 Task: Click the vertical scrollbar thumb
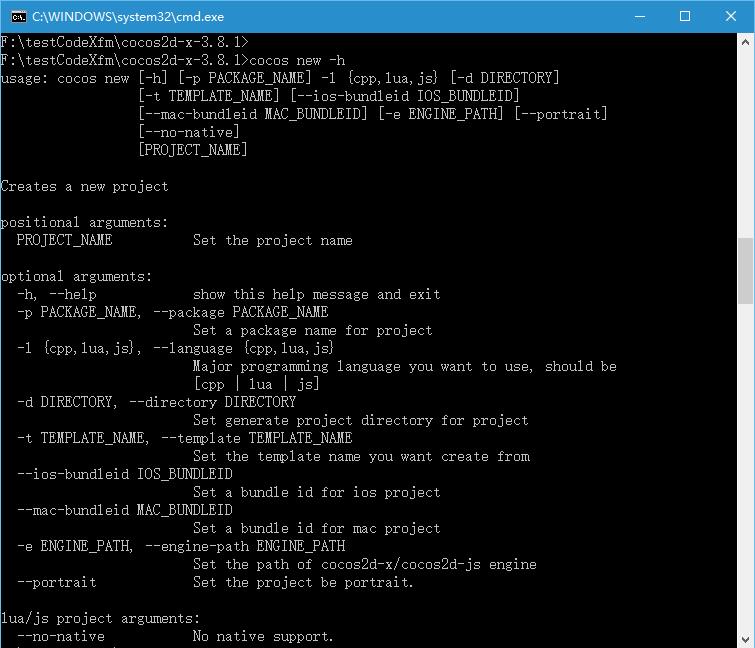click(745, 271)
